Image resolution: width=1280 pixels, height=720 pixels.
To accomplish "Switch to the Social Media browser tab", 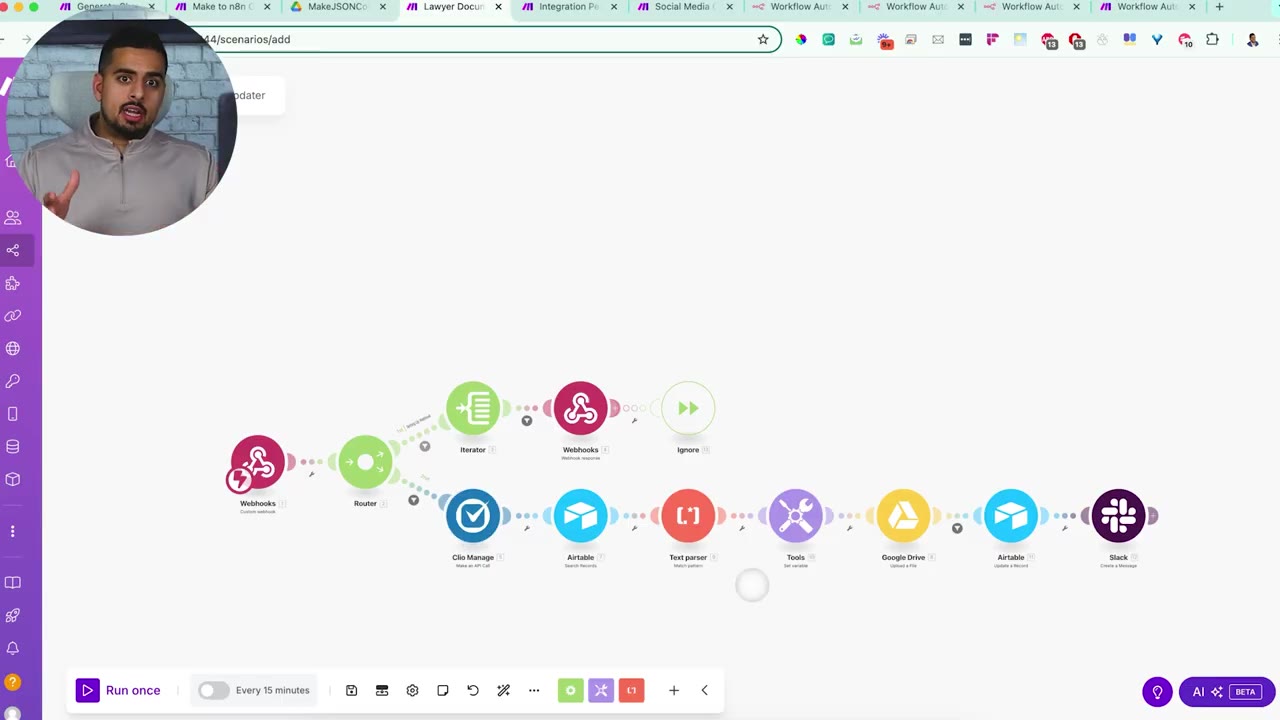I will 683,7.
